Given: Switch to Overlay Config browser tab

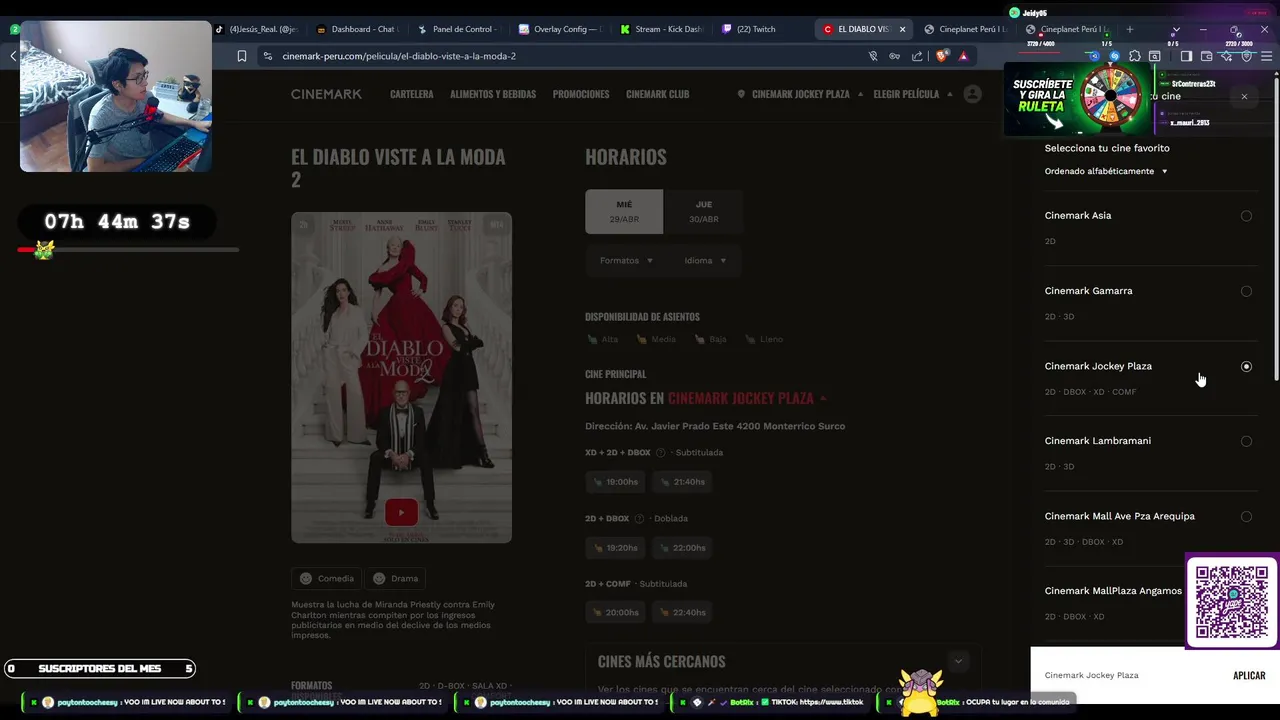Looking at the screenshot, I should point(560,29).
